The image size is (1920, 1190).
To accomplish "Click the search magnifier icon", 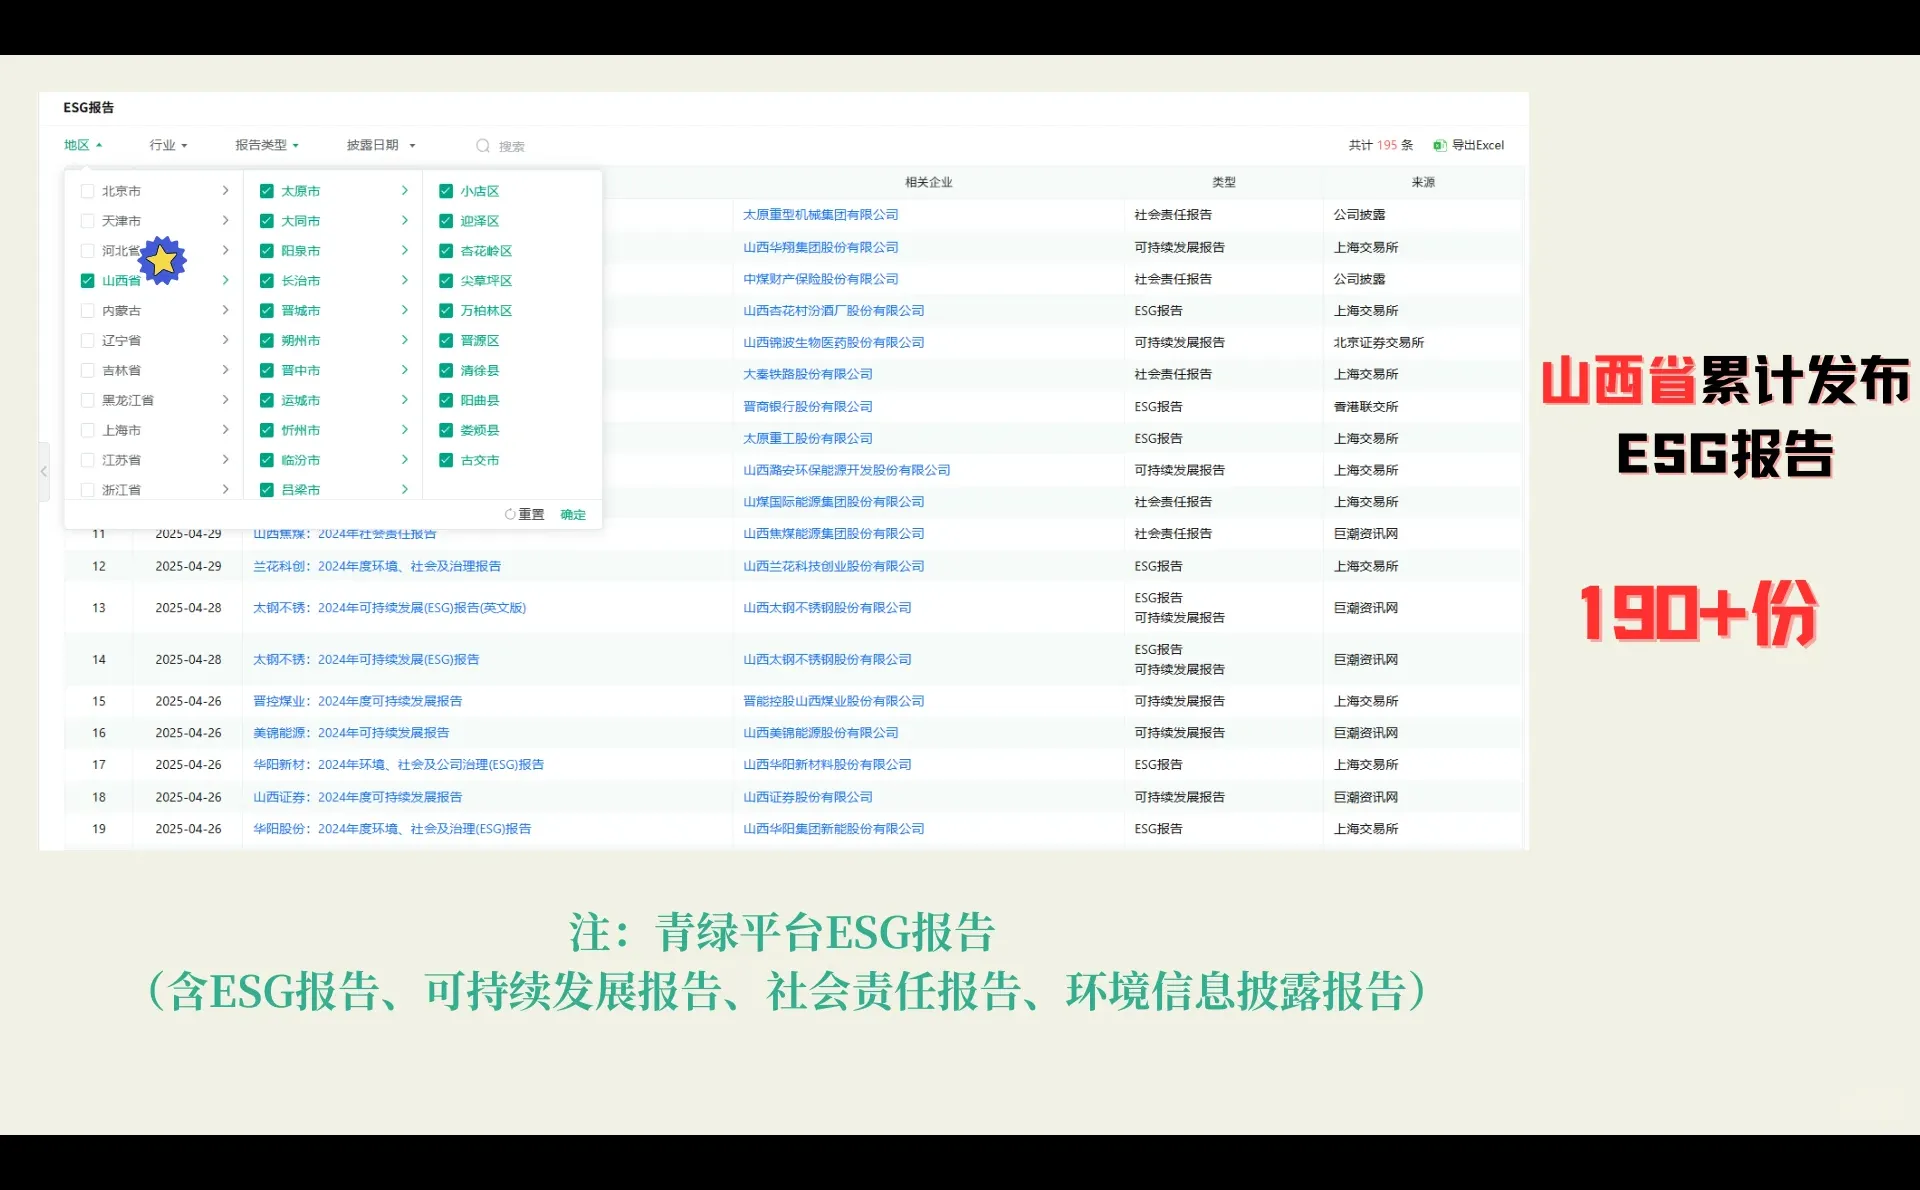I will click(483, 145).
